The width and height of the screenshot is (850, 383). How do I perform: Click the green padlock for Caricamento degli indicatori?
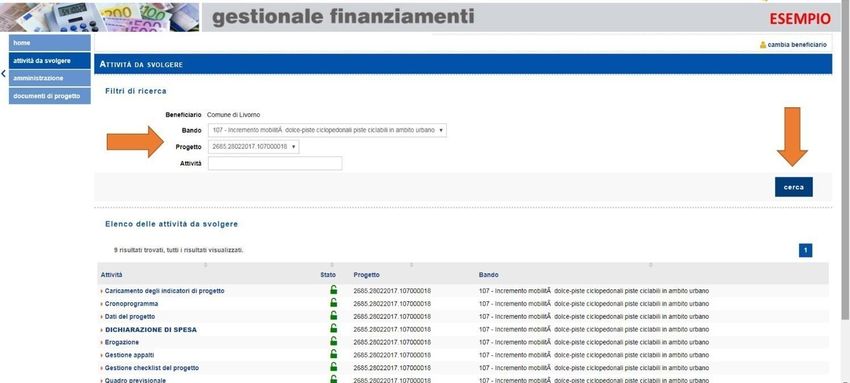pos(333,289)
